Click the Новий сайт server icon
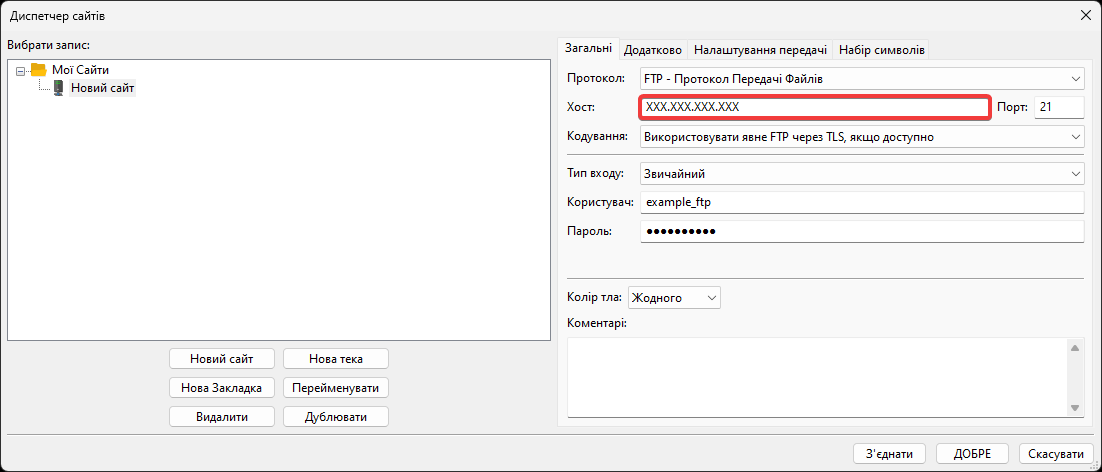Screen dimensions: 1102x472 pyautogui.click(x=59, y=88)
